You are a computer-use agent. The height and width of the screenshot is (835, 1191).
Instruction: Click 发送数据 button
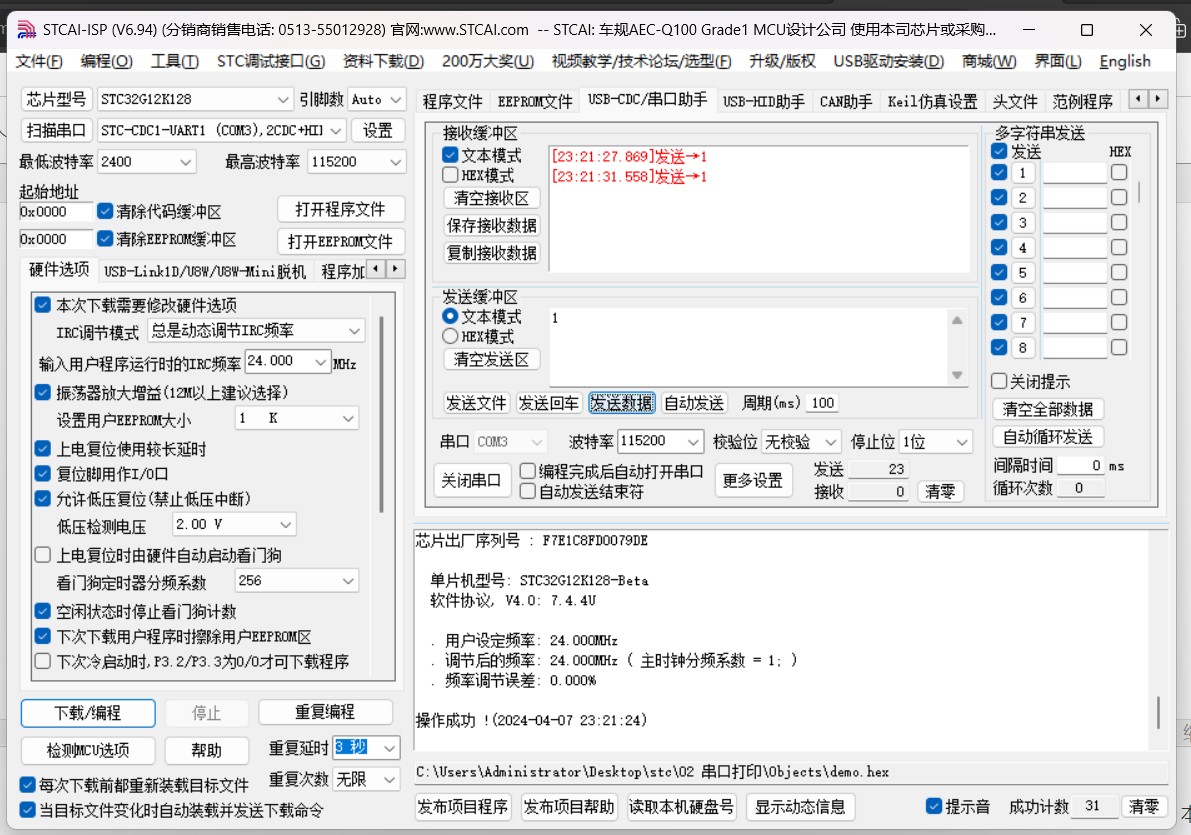click(621, 403)
